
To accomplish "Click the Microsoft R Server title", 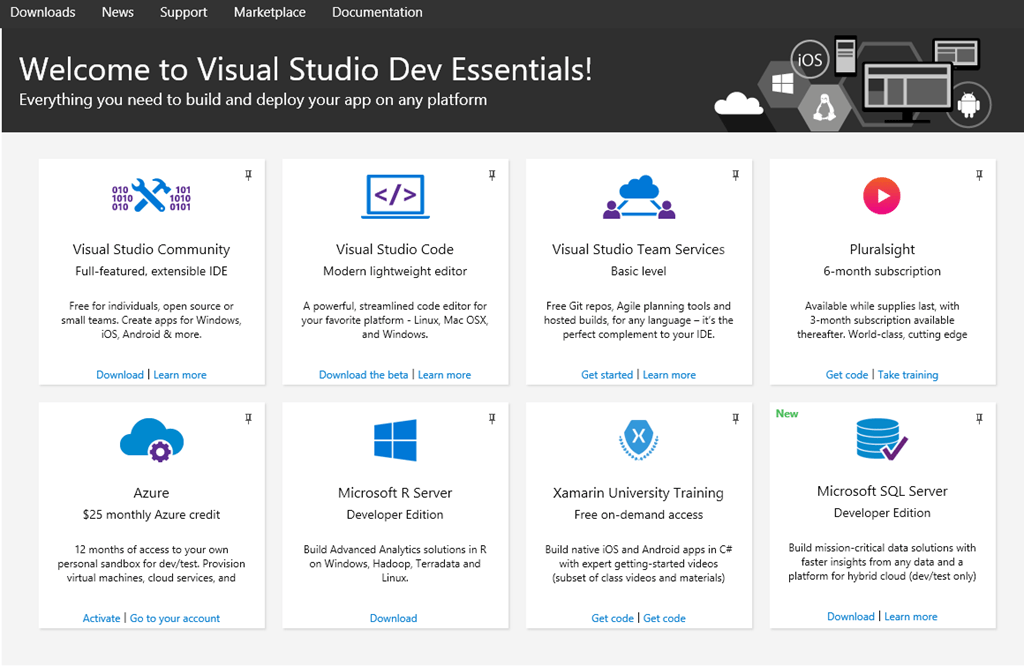I will coord(394,493).
